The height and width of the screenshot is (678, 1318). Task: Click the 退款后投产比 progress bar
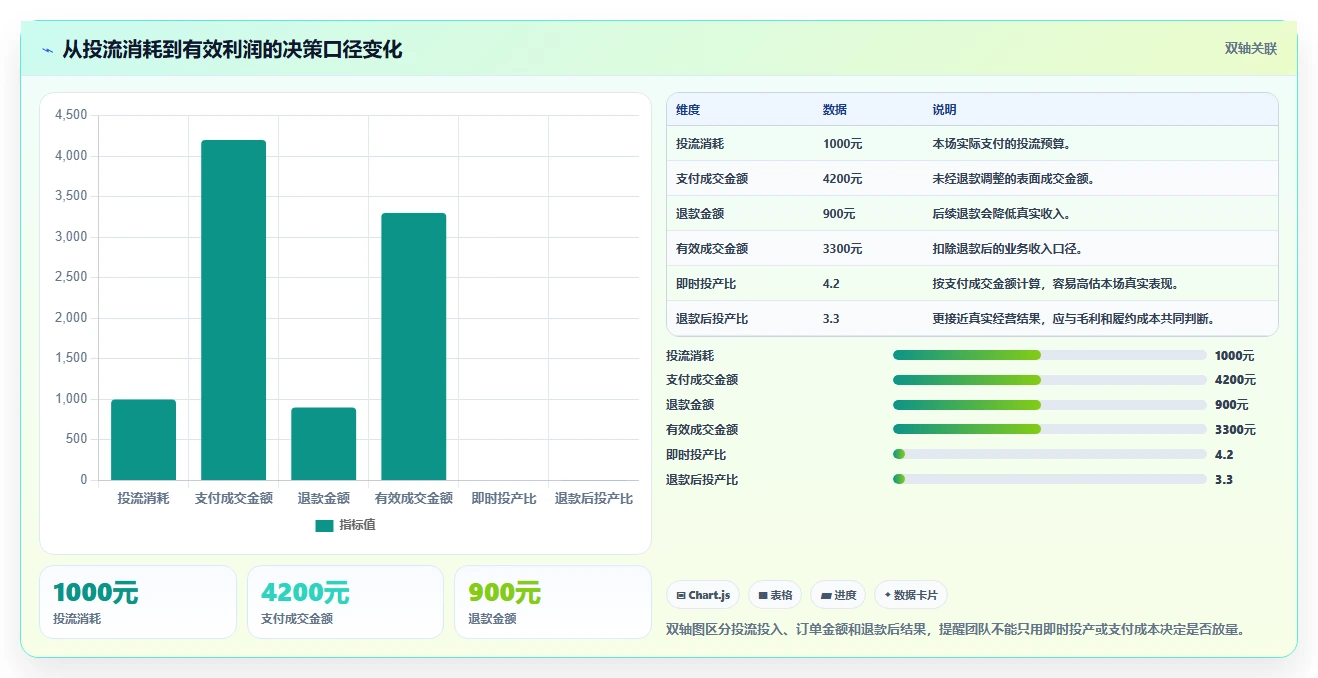coord(1049,480)
